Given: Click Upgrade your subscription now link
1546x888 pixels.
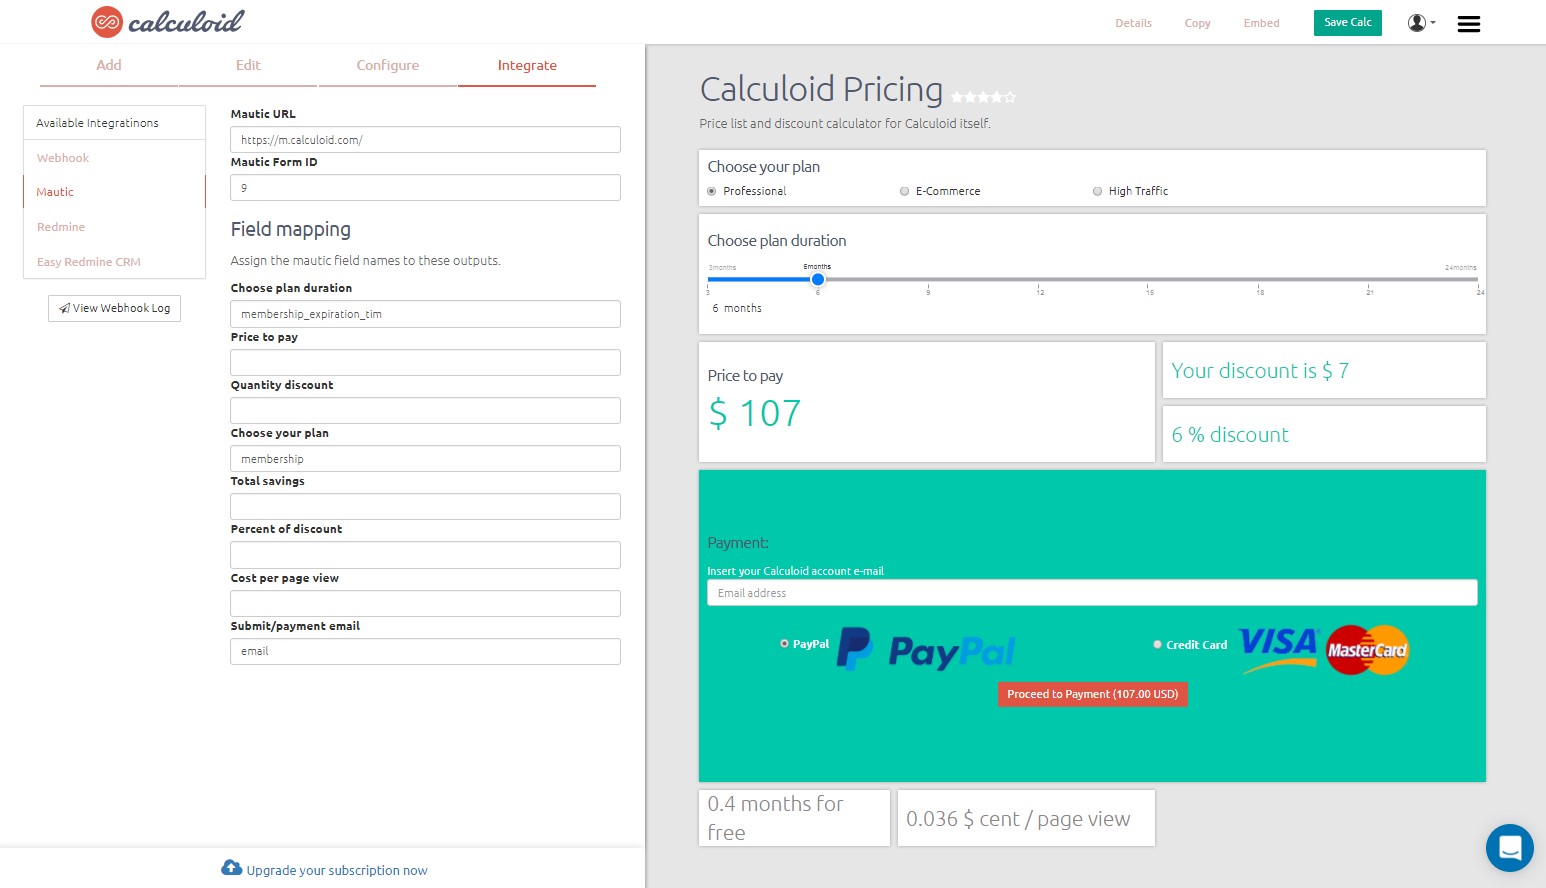Looking at the screenshot, I should click(x=337, y=870).
